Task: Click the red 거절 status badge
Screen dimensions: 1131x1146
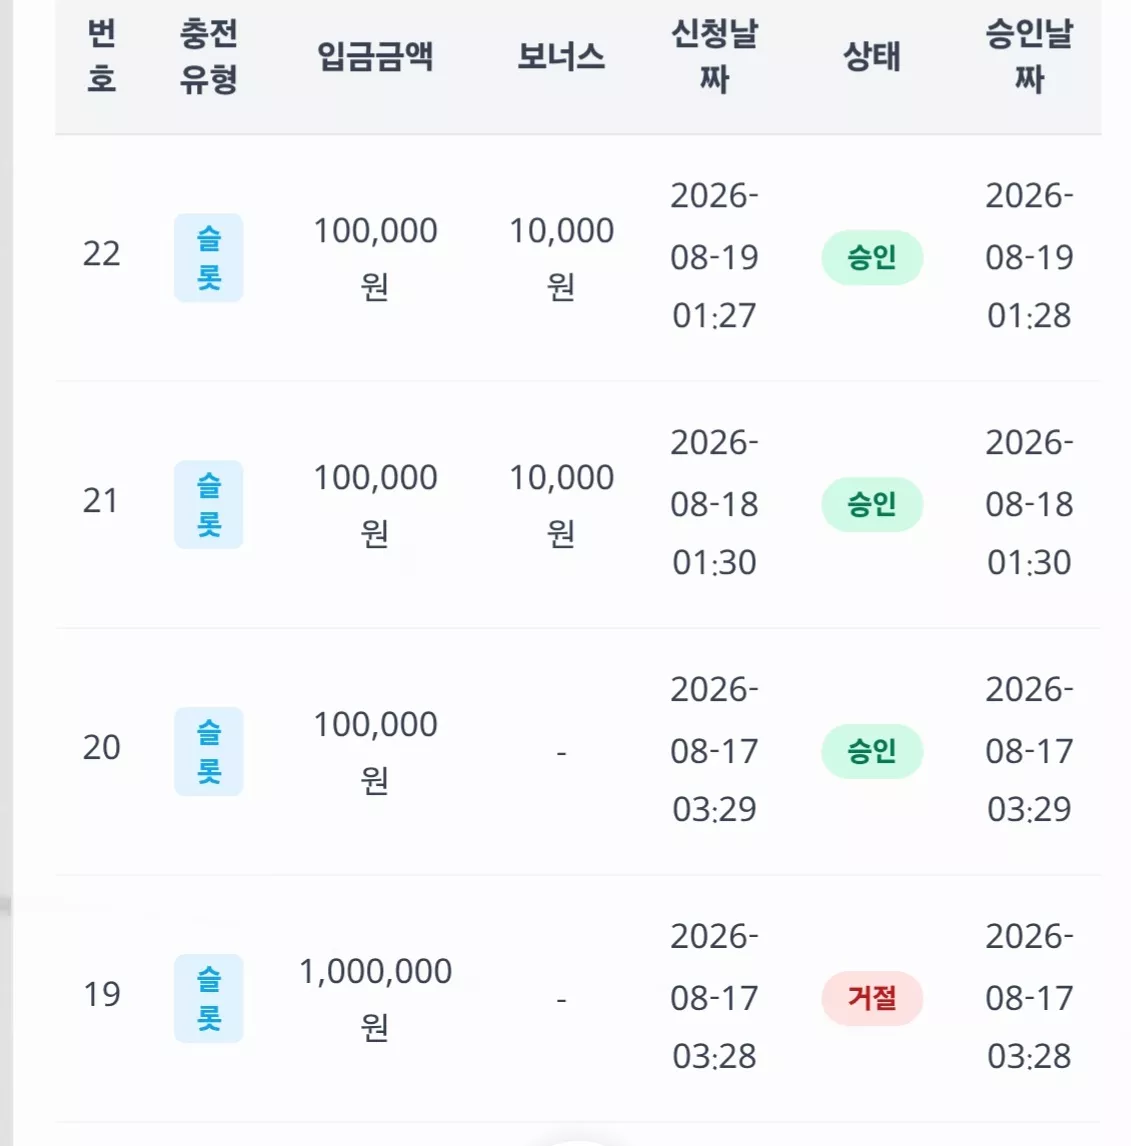Action: (x=872, y=998)
